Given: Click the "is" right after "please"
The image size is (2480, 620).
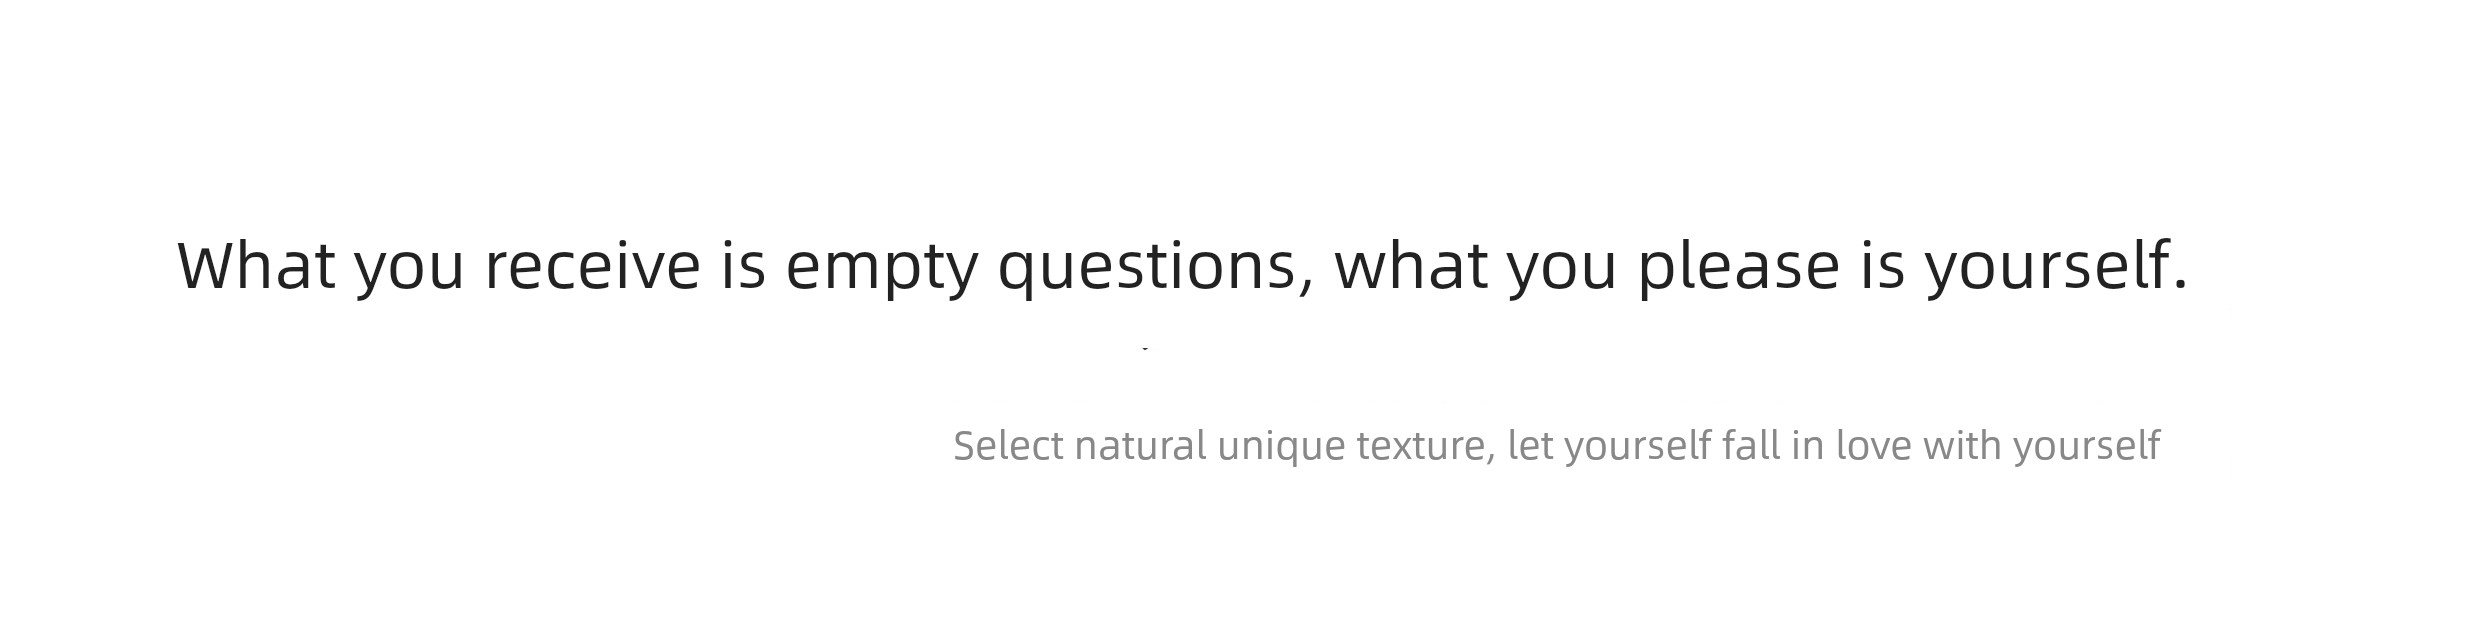Looking at the screenshot, I should (1882, 266).
